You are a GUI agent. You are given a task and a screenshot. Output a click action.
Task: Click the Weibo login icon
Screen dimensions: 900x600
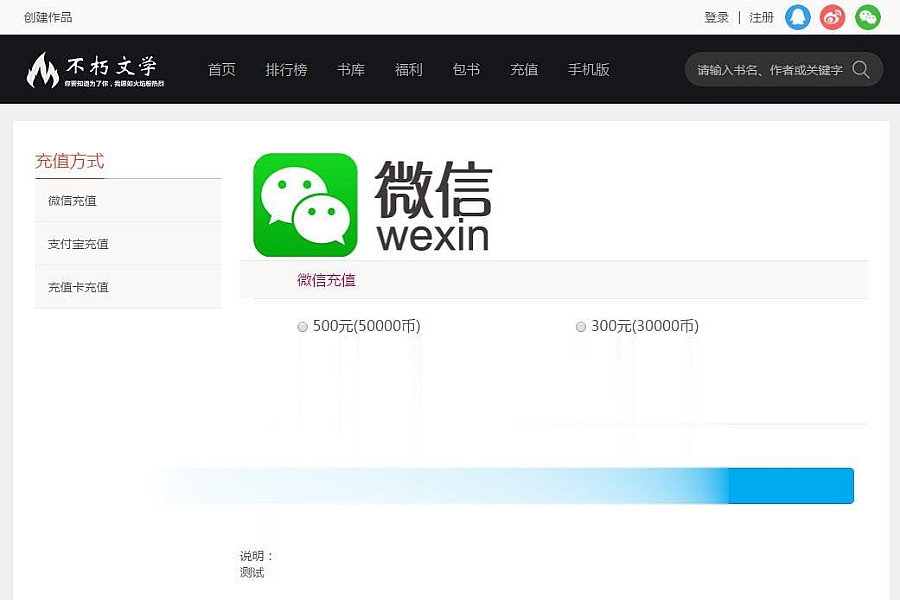(832, 17)
